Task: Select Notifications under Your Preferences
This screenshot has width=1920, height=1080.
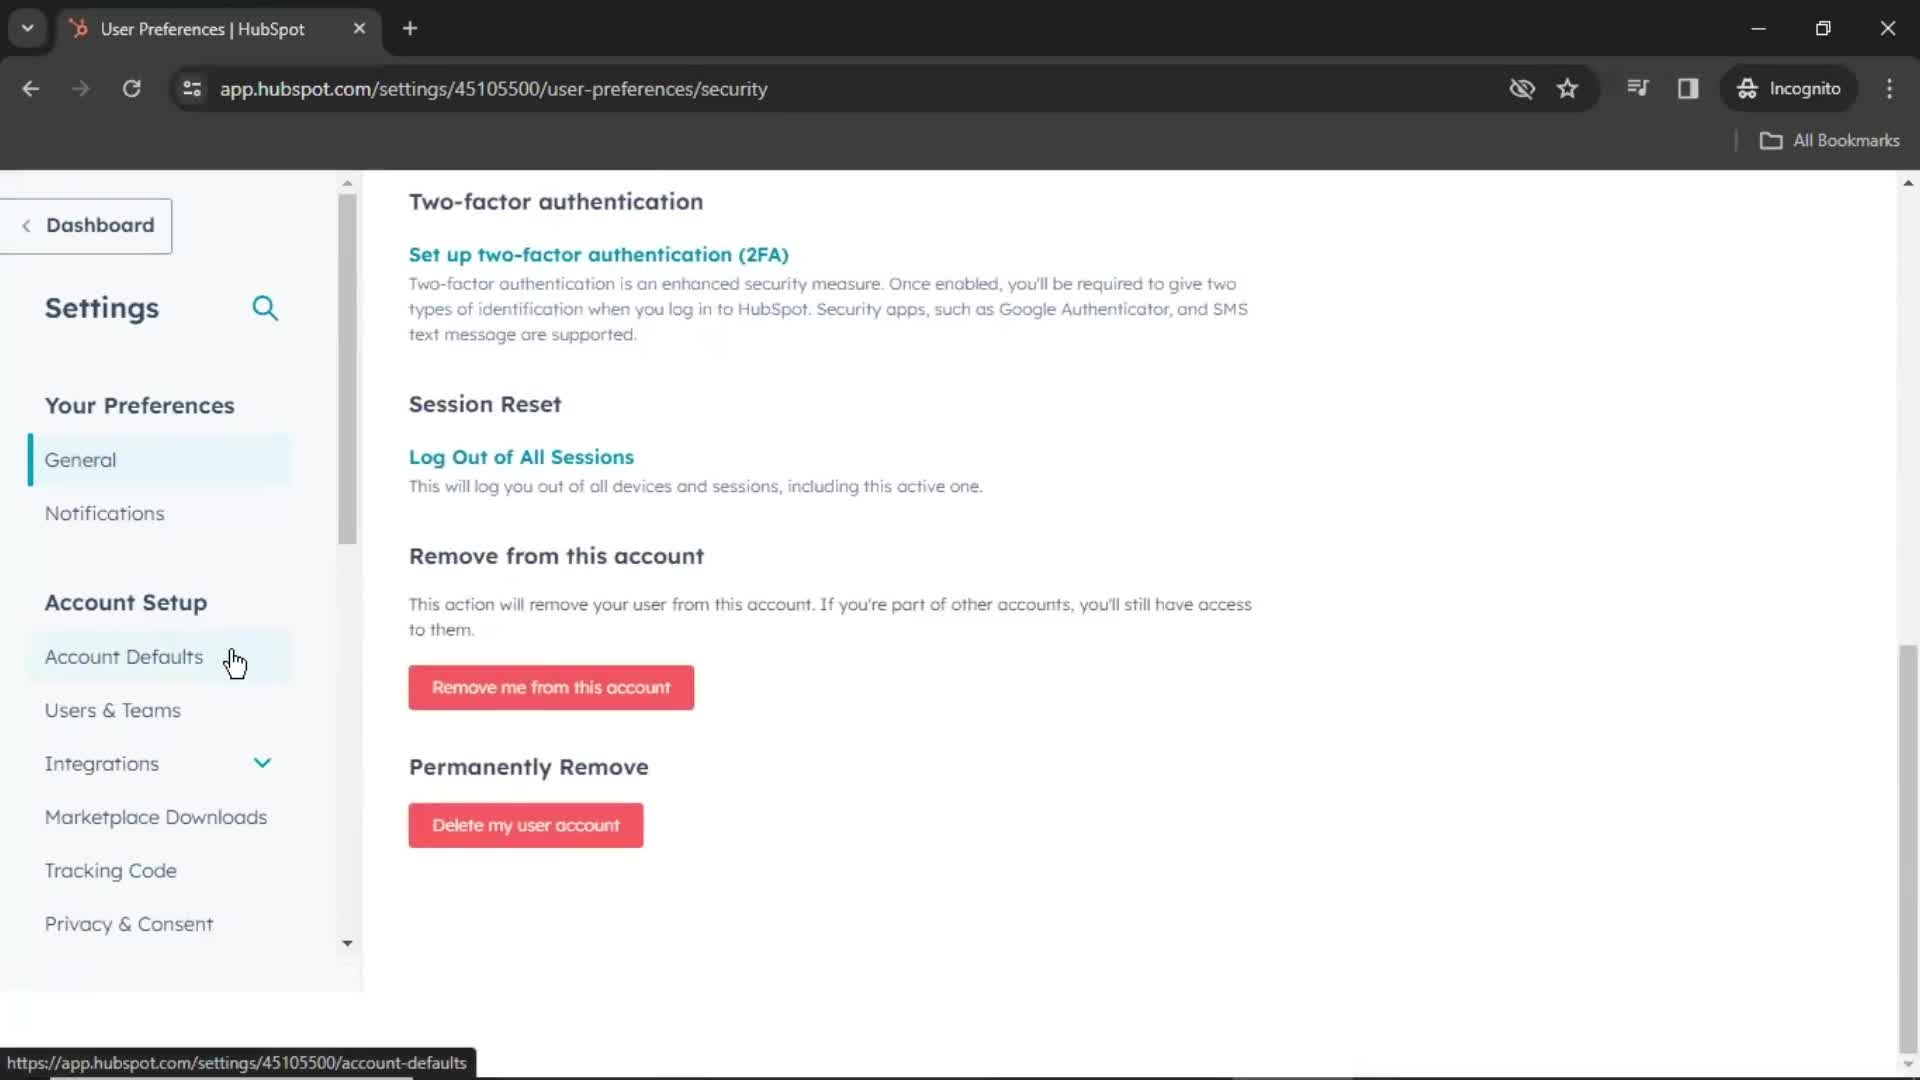Action: tap(104, 513)
